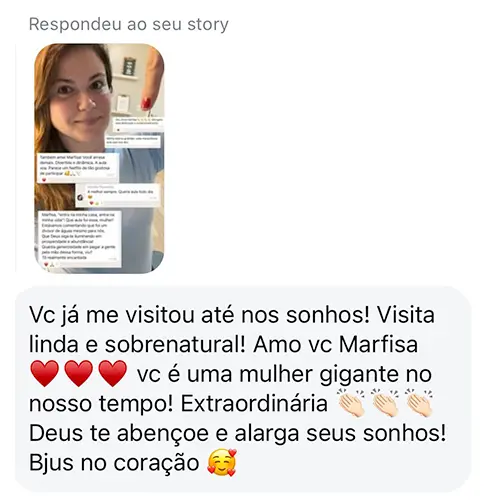Tap the middle red heart emoji
The height and width of the screenshot is (500, 500).
[79, 374]
